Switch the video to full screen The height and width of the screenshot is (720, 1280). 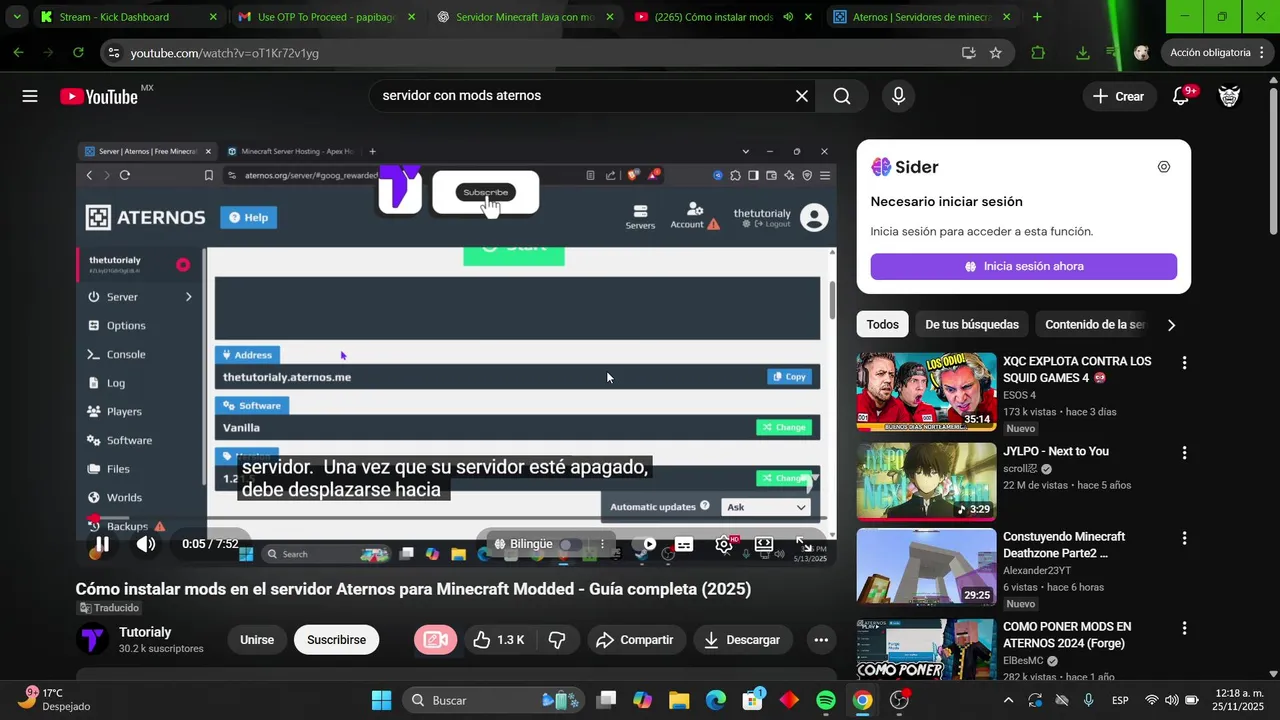[x=803, y=544]
